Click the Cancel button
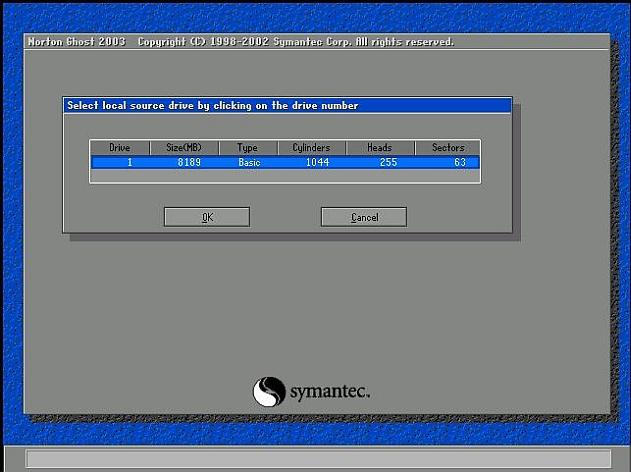 (x=364, y=217)
